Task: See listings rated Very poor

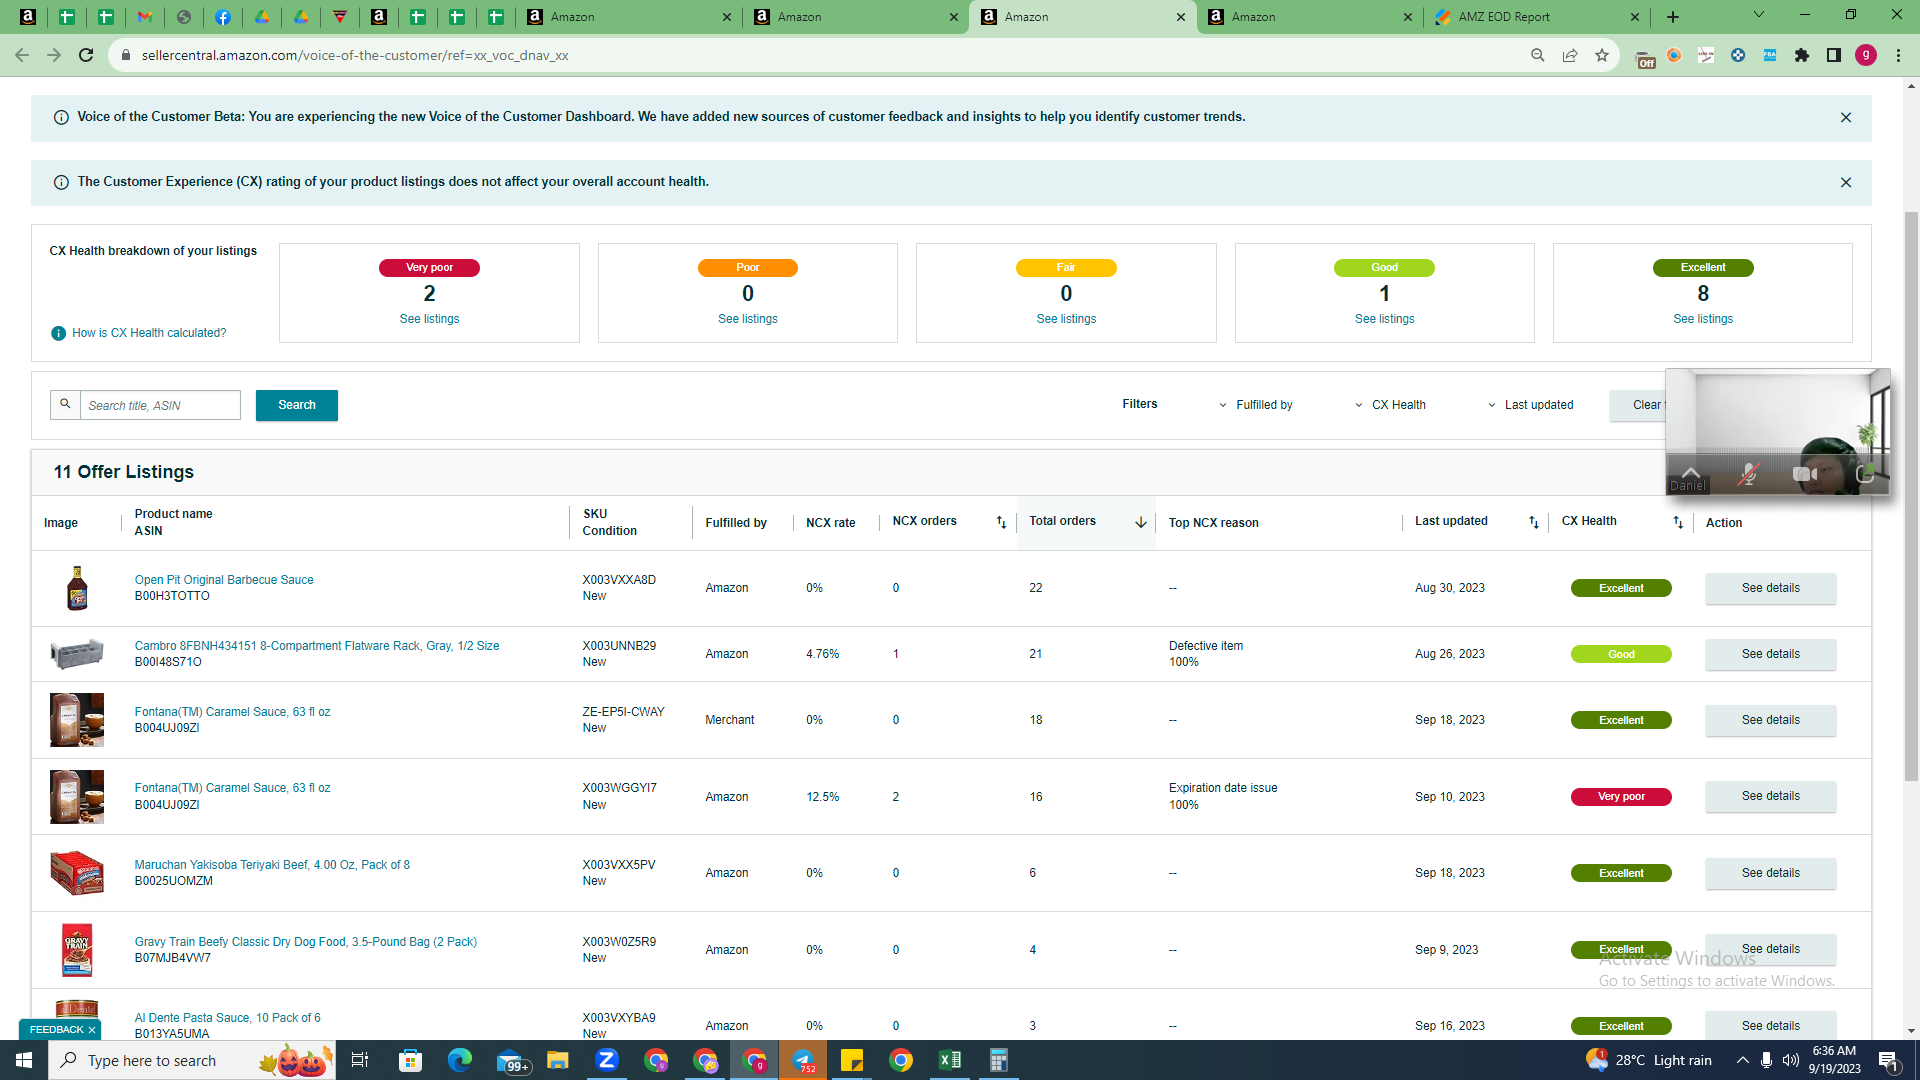Action: click(429, 319)
